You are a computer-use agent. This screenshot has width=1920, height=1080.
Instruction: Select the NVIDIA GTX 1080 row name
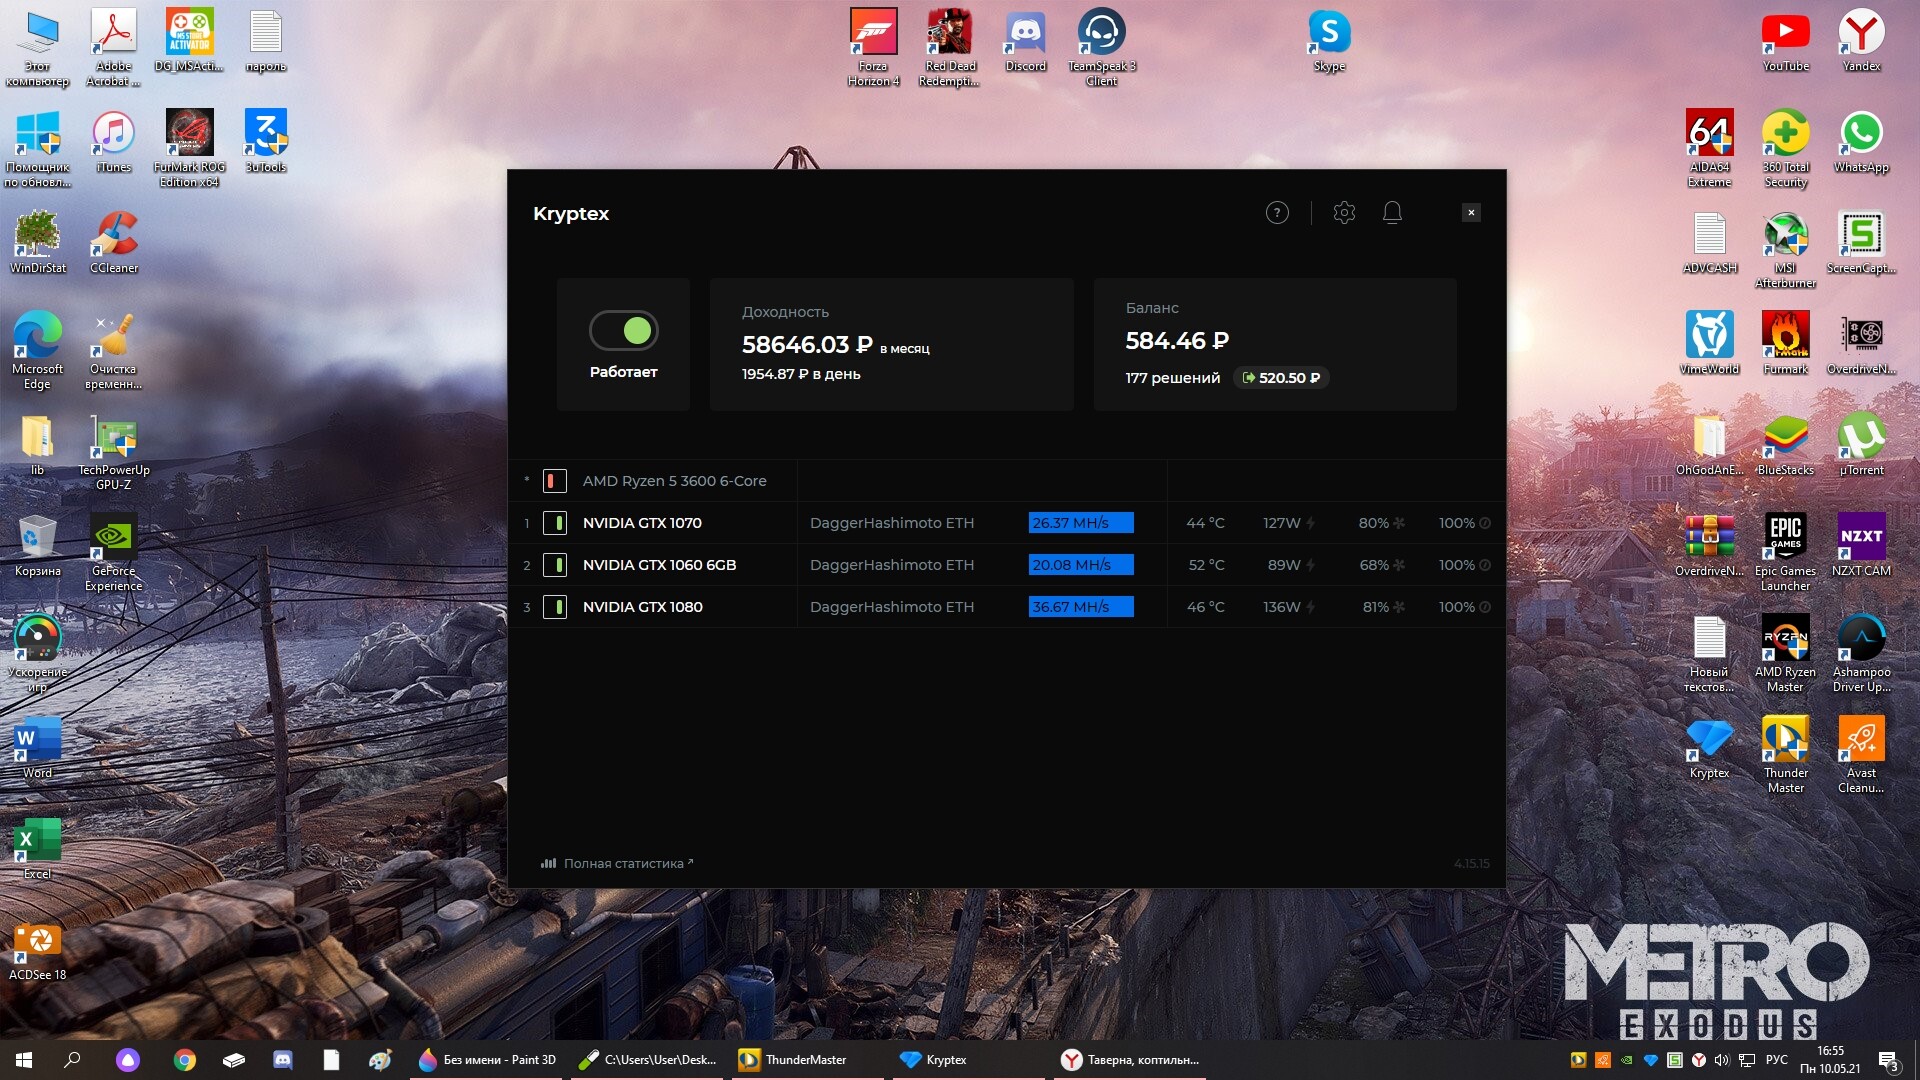pos(643,607)
